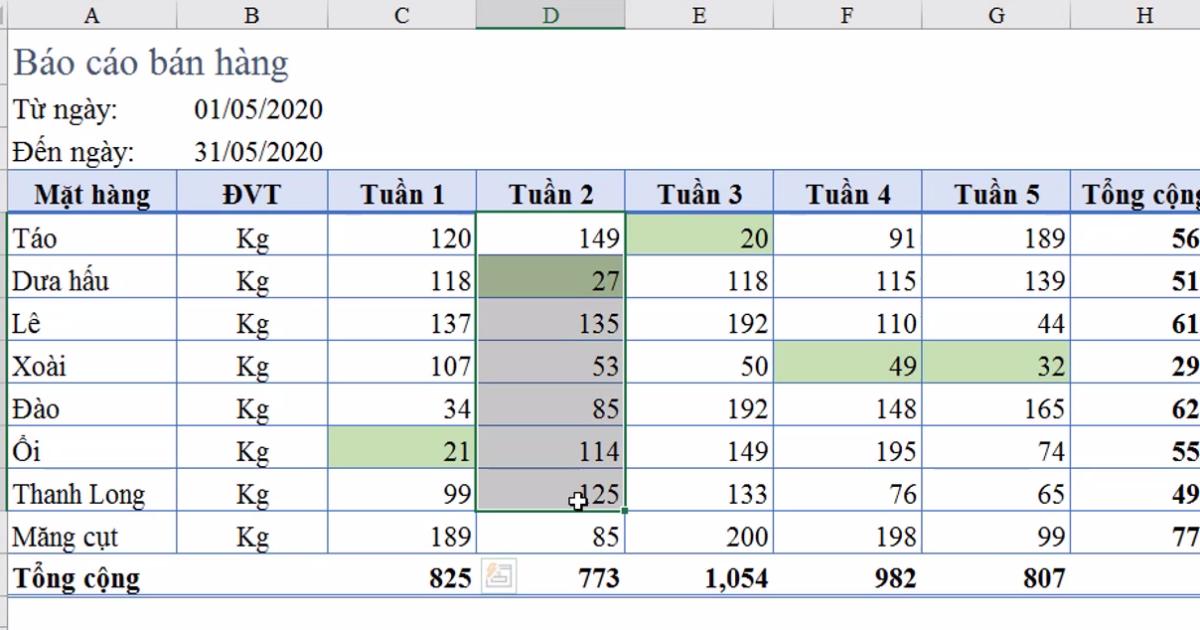Select Tuần 2 total 773
1200x630 pixels.
point(551,577)
